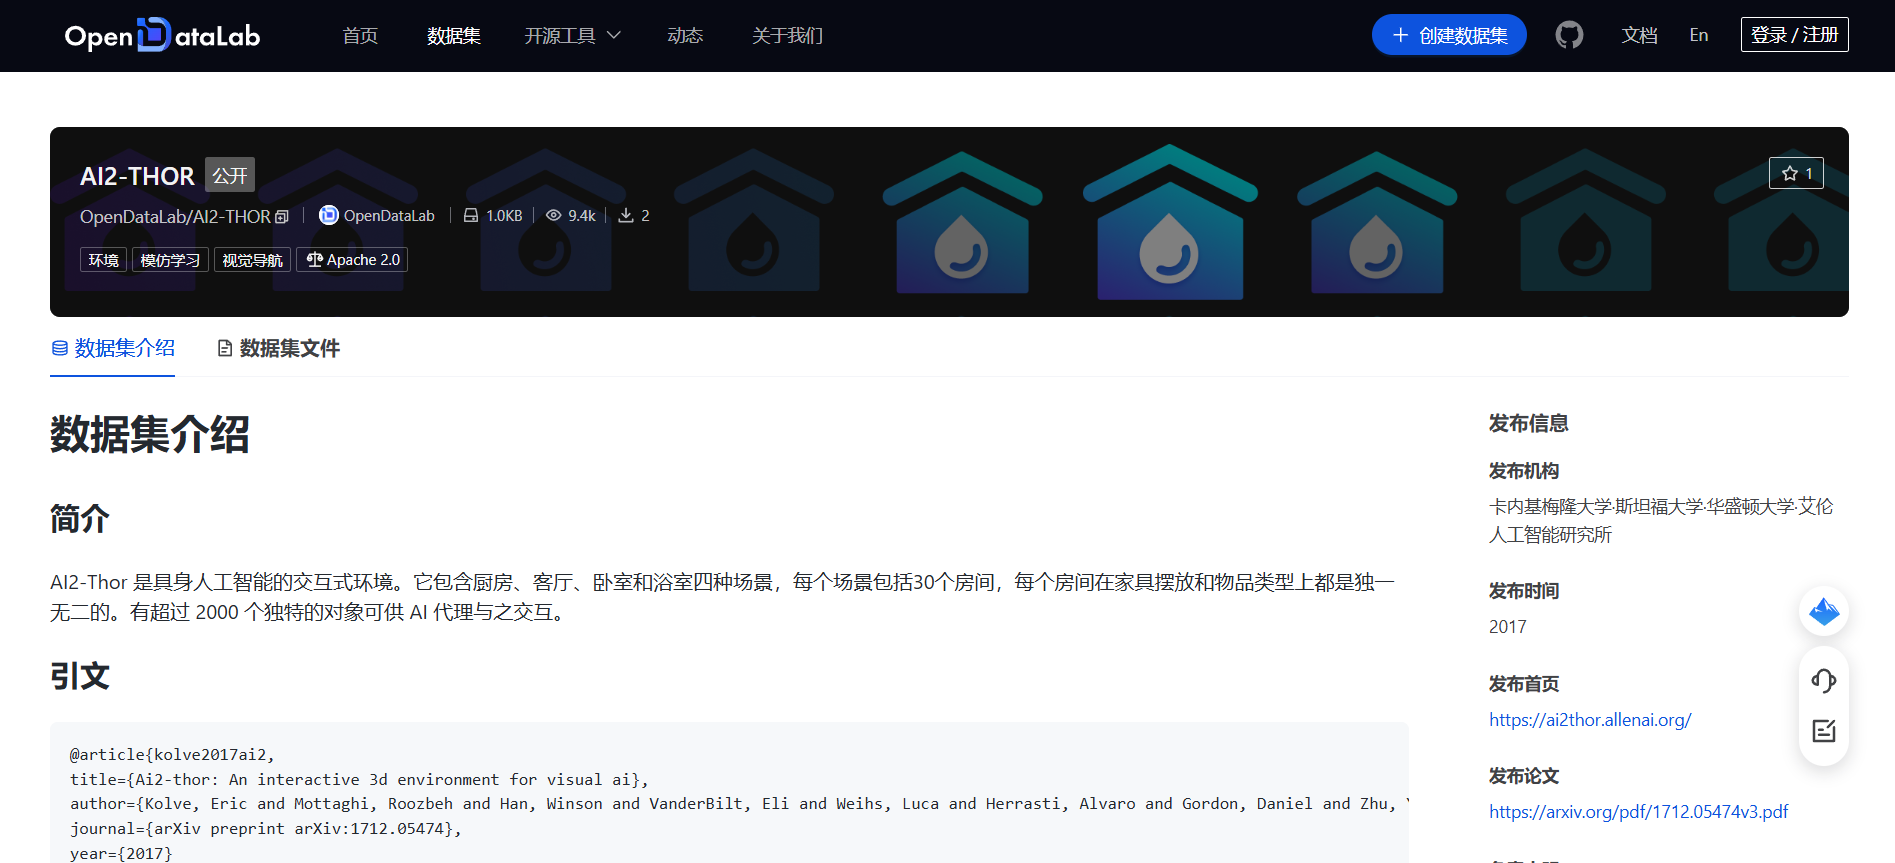Switch to the 数据集文件 tab

point(279,348)
